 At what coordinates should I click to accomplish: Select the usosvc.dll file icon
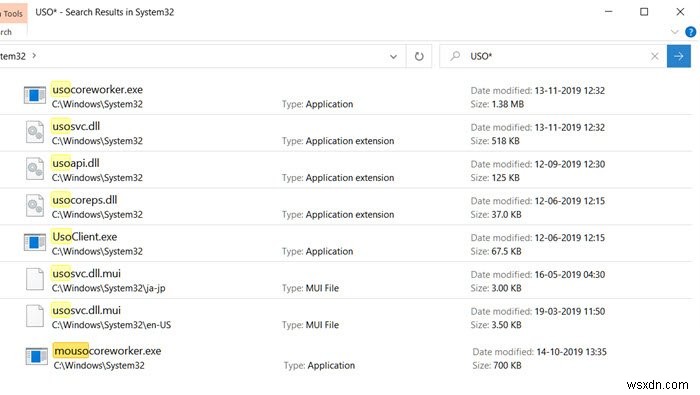(x=35, y=132)
